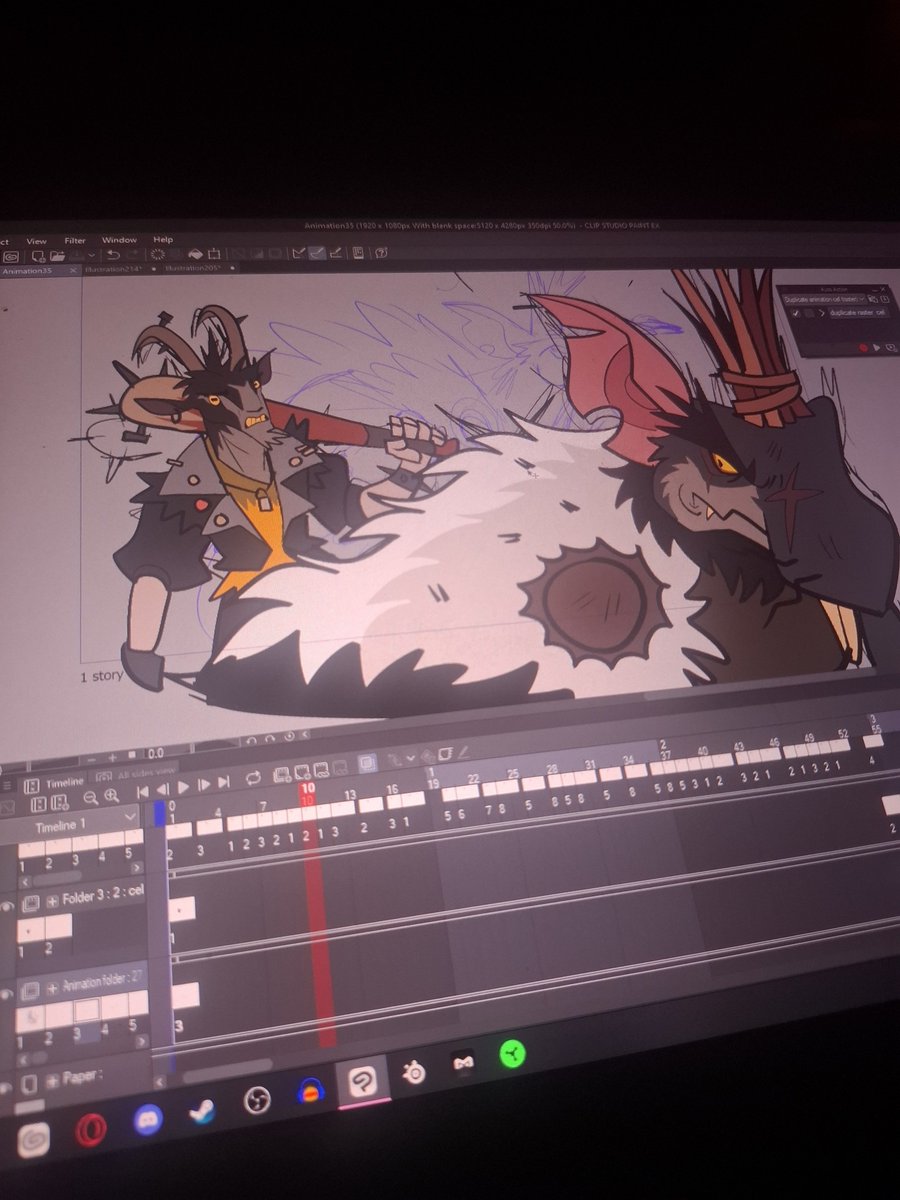This screenshot has height=1200, width=900.
Task: Open the View menu
Action: (x=36, y=241)
